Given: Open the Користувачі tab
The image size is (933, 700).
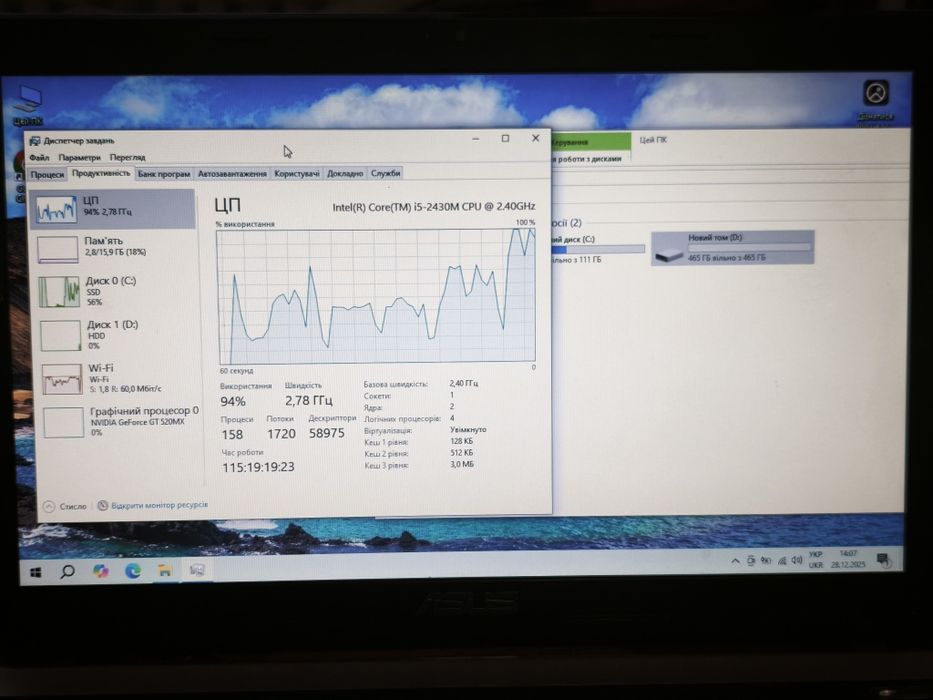Looking at the screenshot, I should pyautogui.click(x=296, y=174).
